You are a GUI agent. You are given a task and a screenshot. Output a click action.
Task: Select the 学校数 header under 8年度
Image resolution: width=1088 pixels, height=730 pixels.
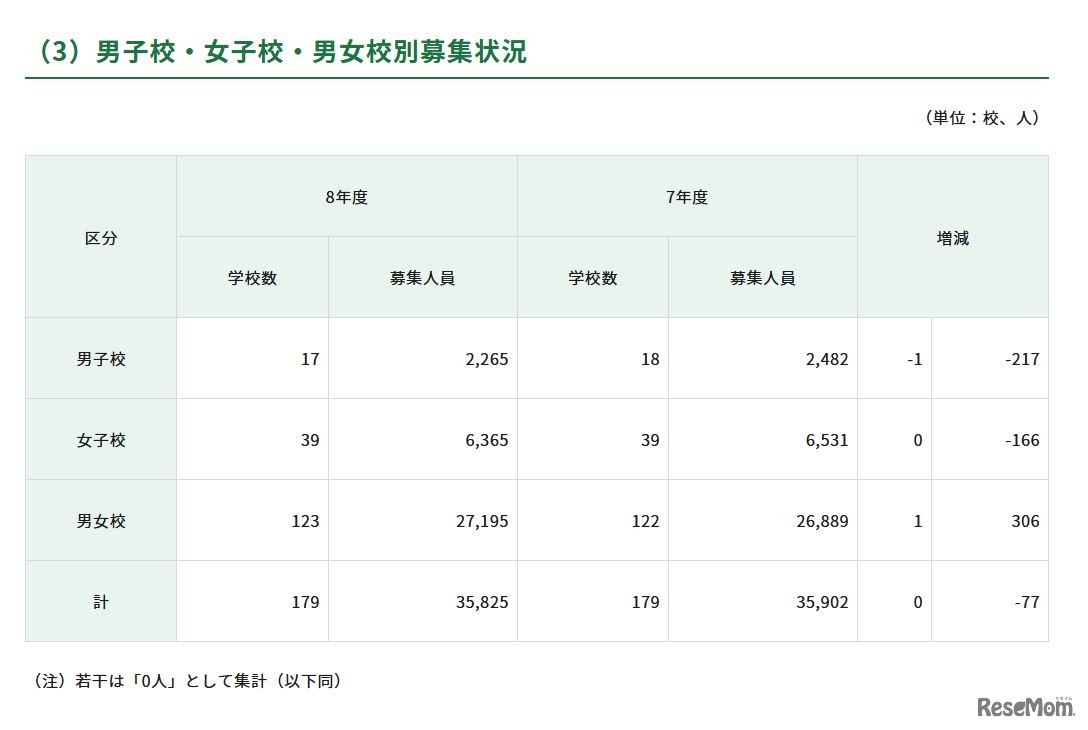(x=251, y=277)
